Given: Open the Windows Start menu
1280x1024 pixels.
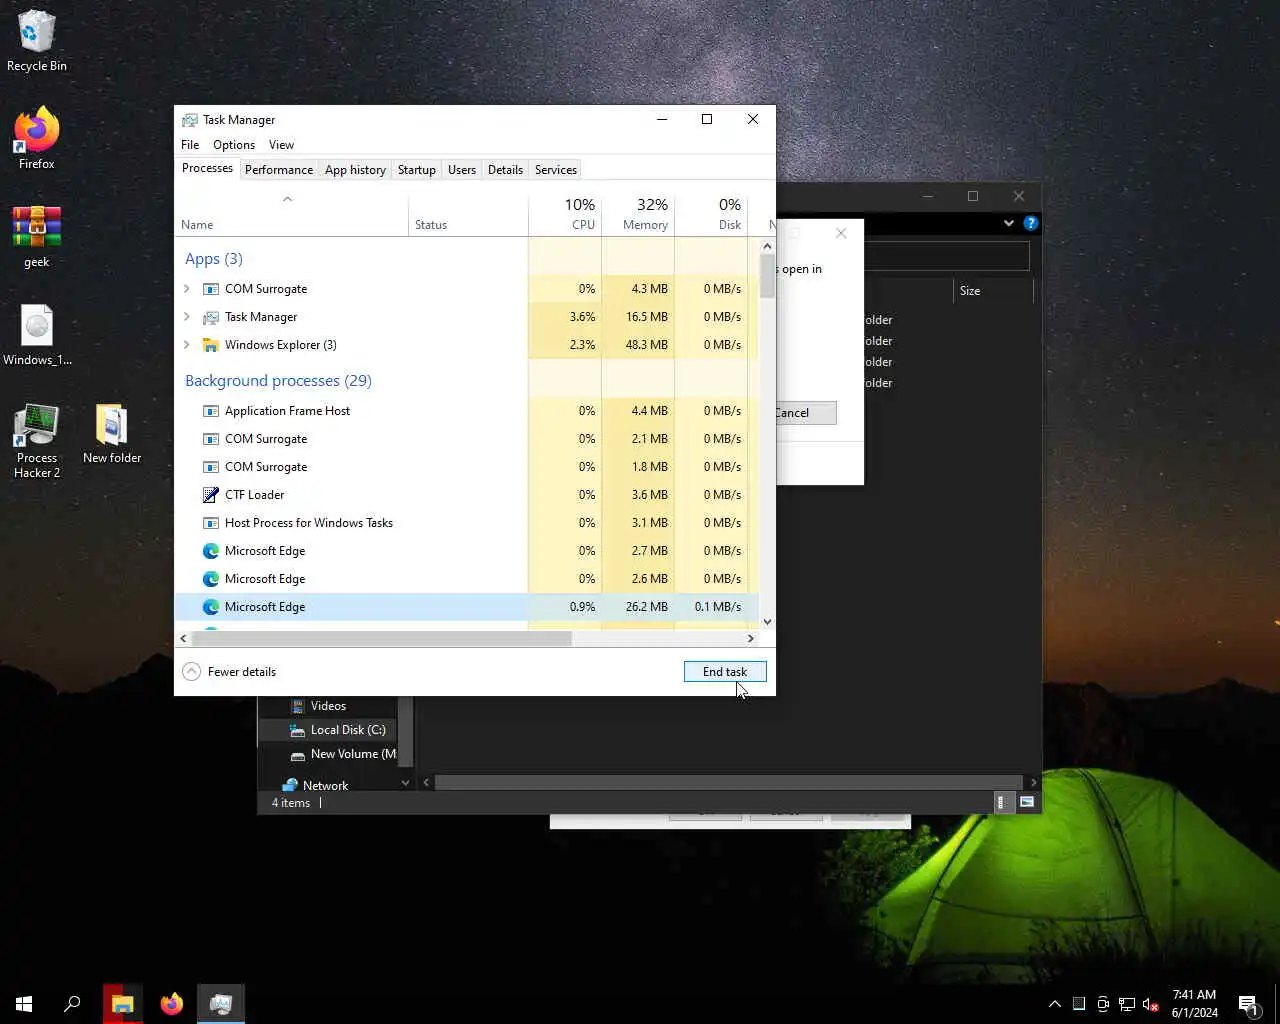Looking at the screenshot, I should [24, 1003].
